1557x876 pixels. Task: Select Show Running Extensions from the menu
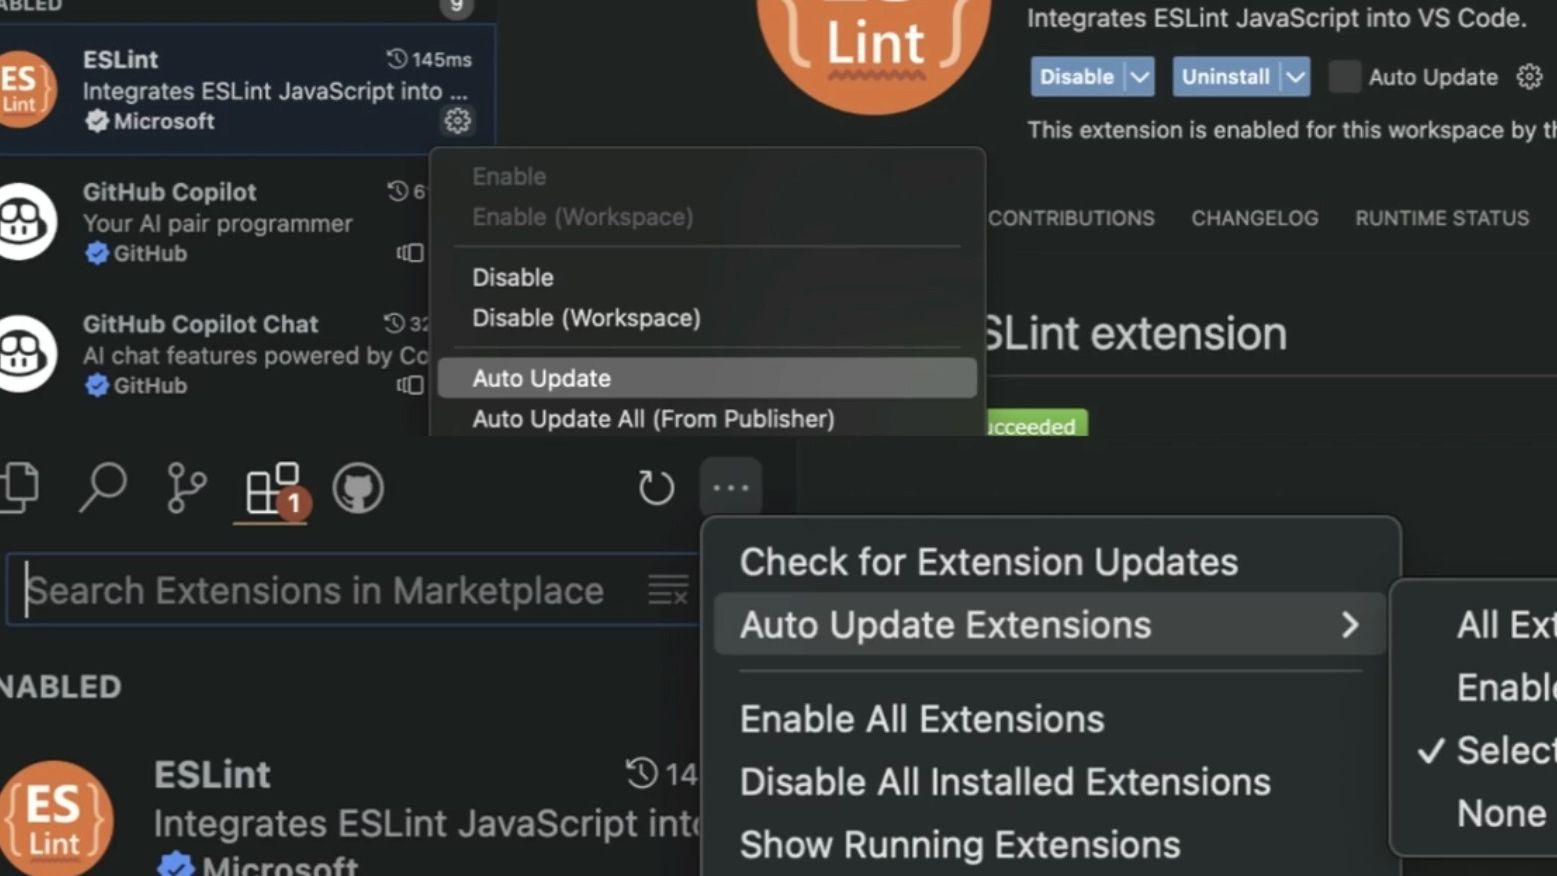[x=959, y=844]
